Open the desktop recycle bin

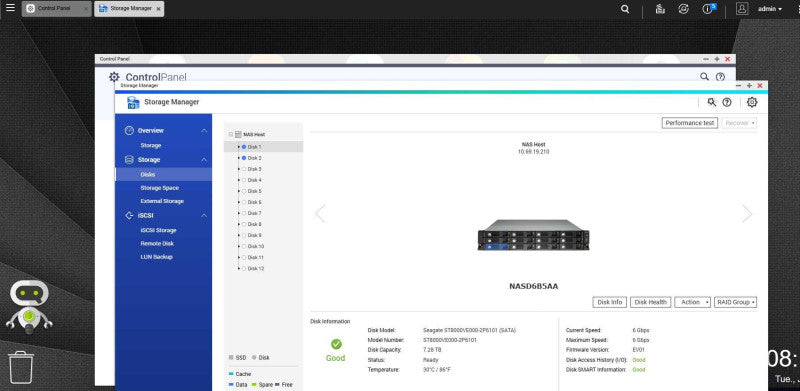click(x=21, y=367)
